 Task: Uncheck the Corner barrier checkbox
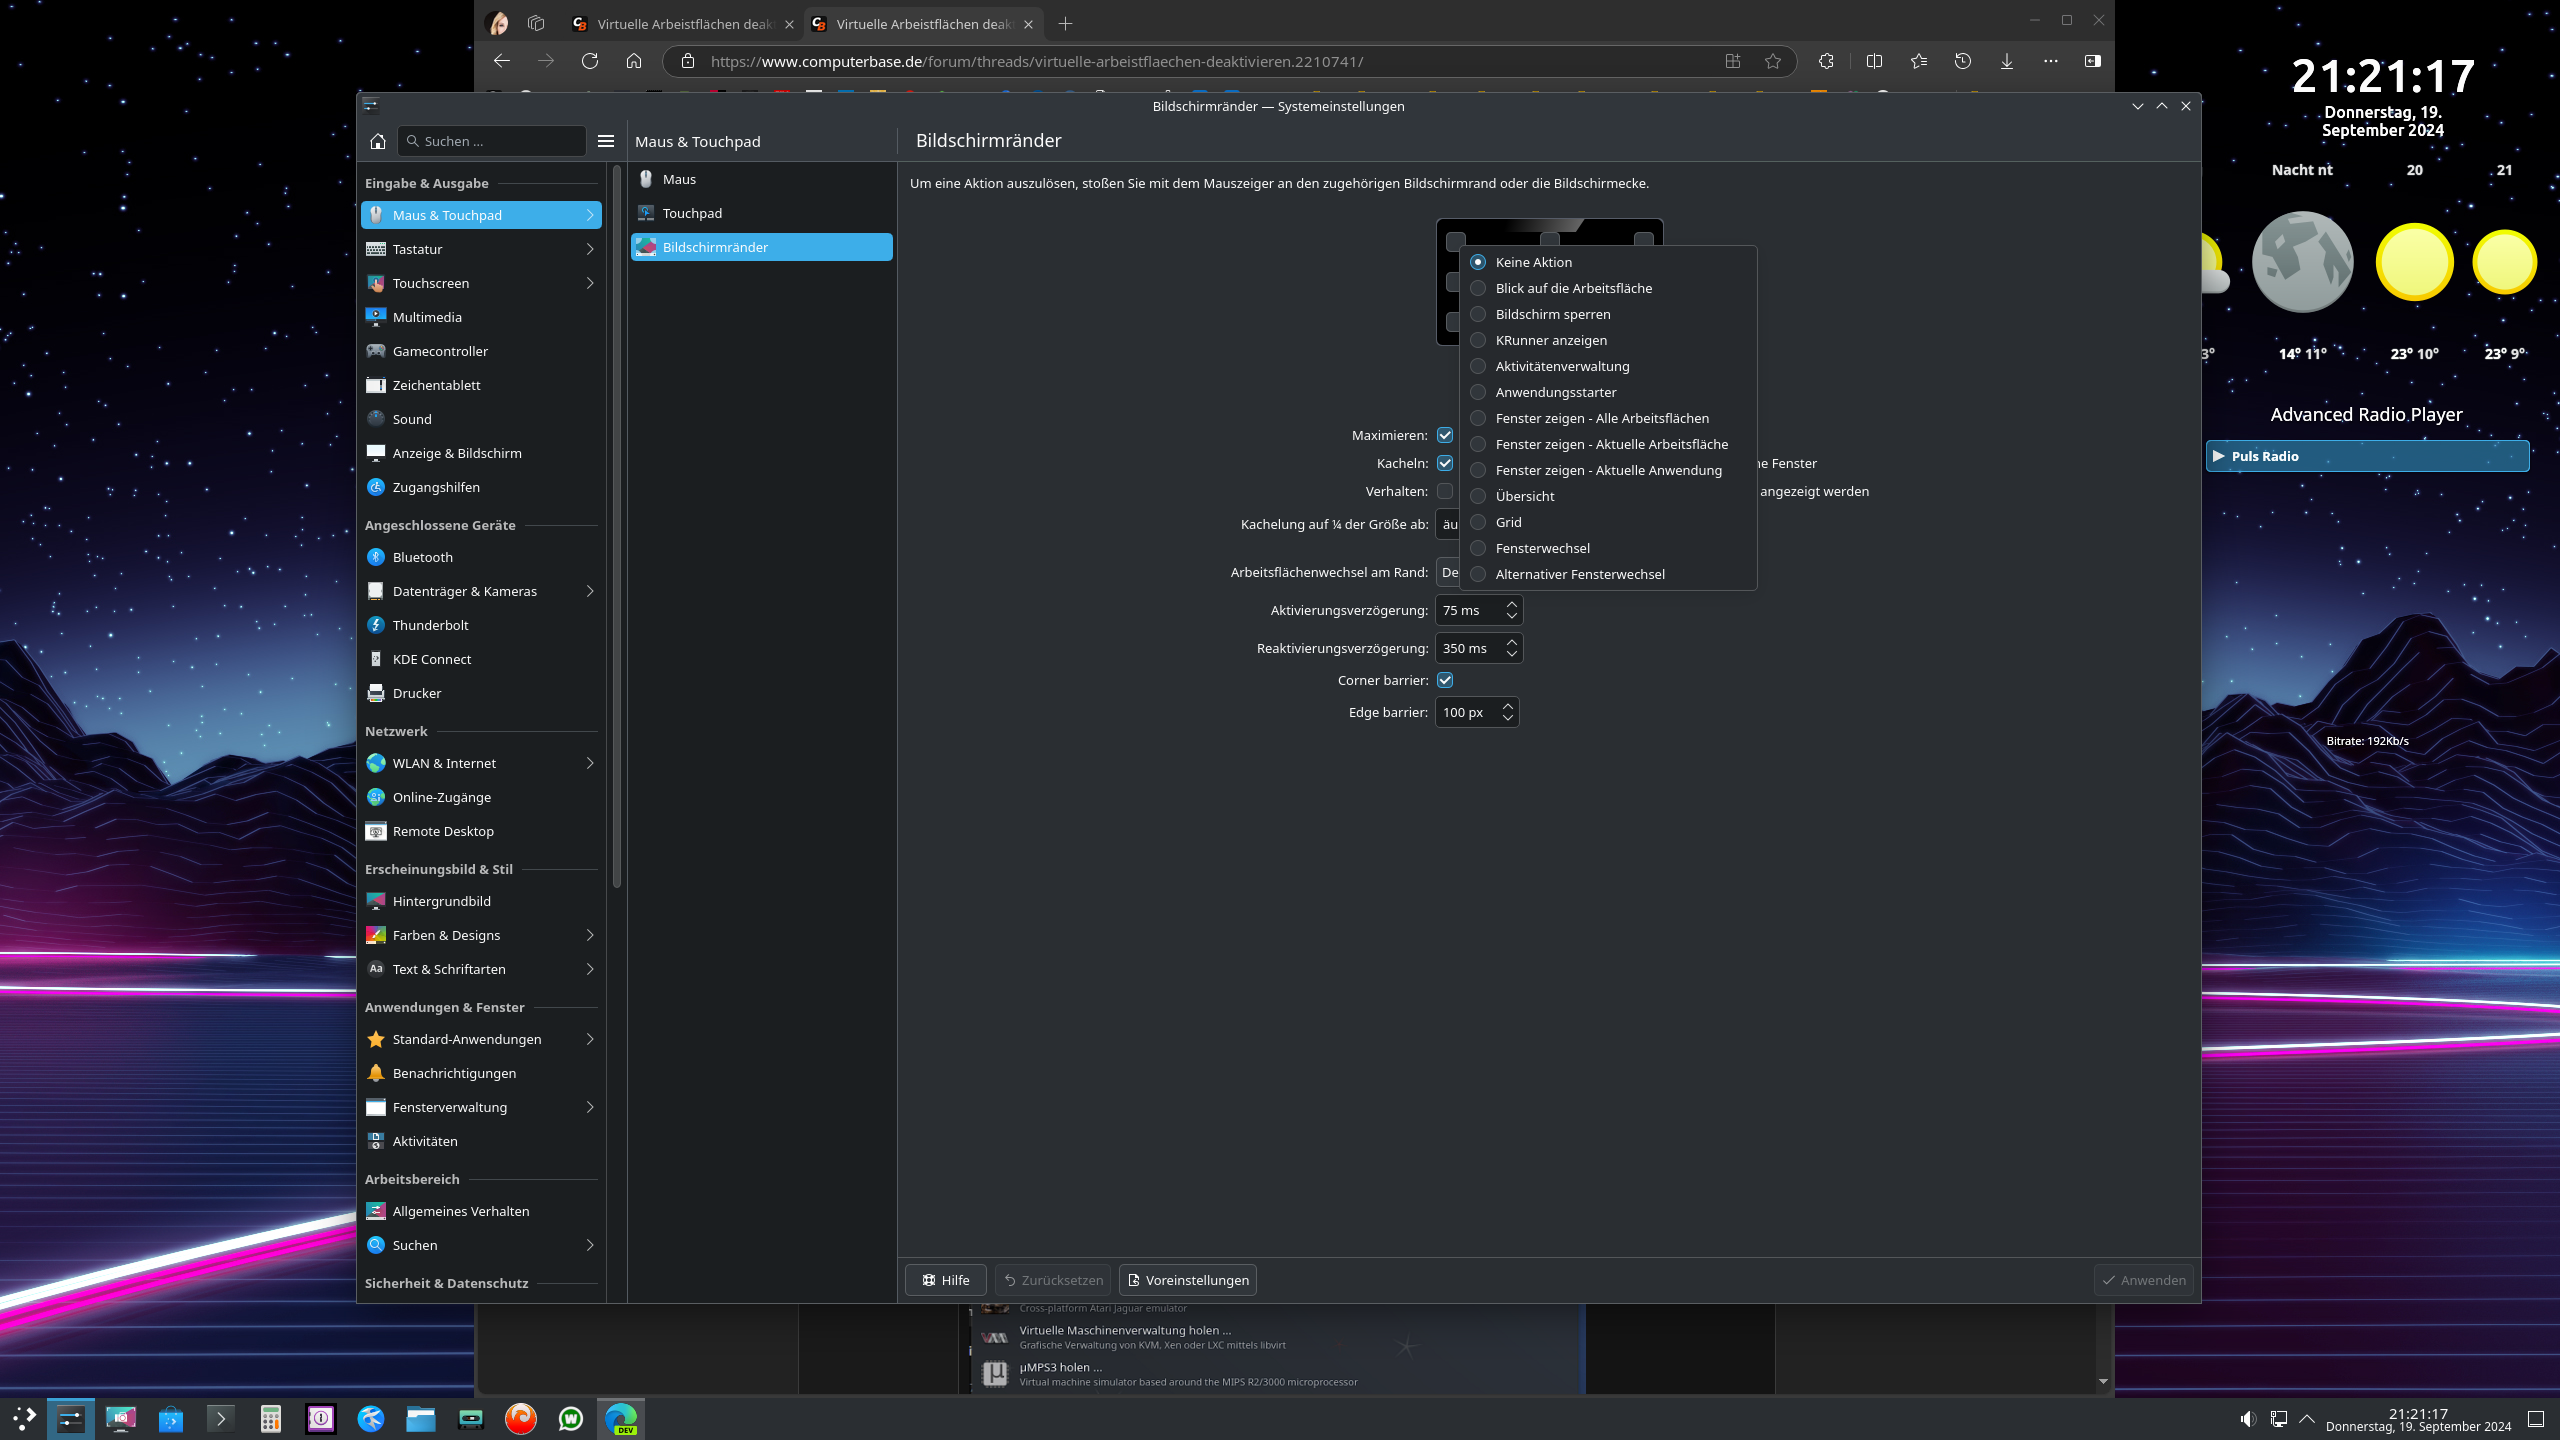point(1445,680)
